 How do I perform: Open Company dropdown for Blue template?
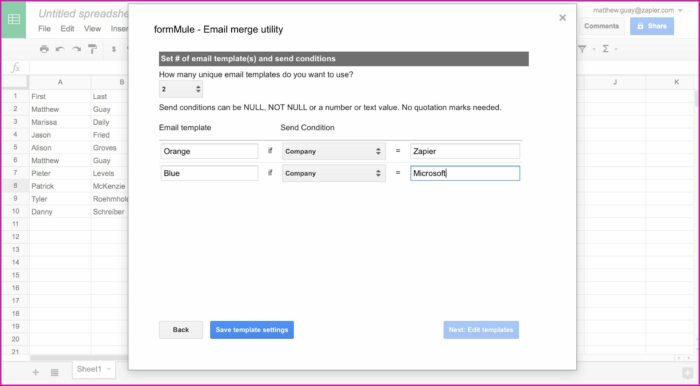coord(333,173)
